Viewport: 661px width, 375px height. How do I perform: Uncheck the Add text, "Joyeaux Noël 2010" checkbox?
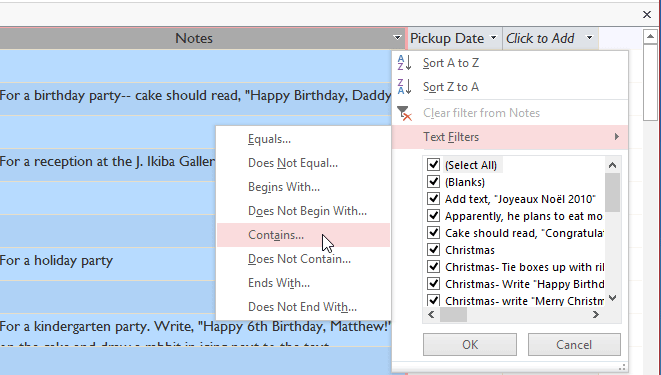(x=433, y=198)
